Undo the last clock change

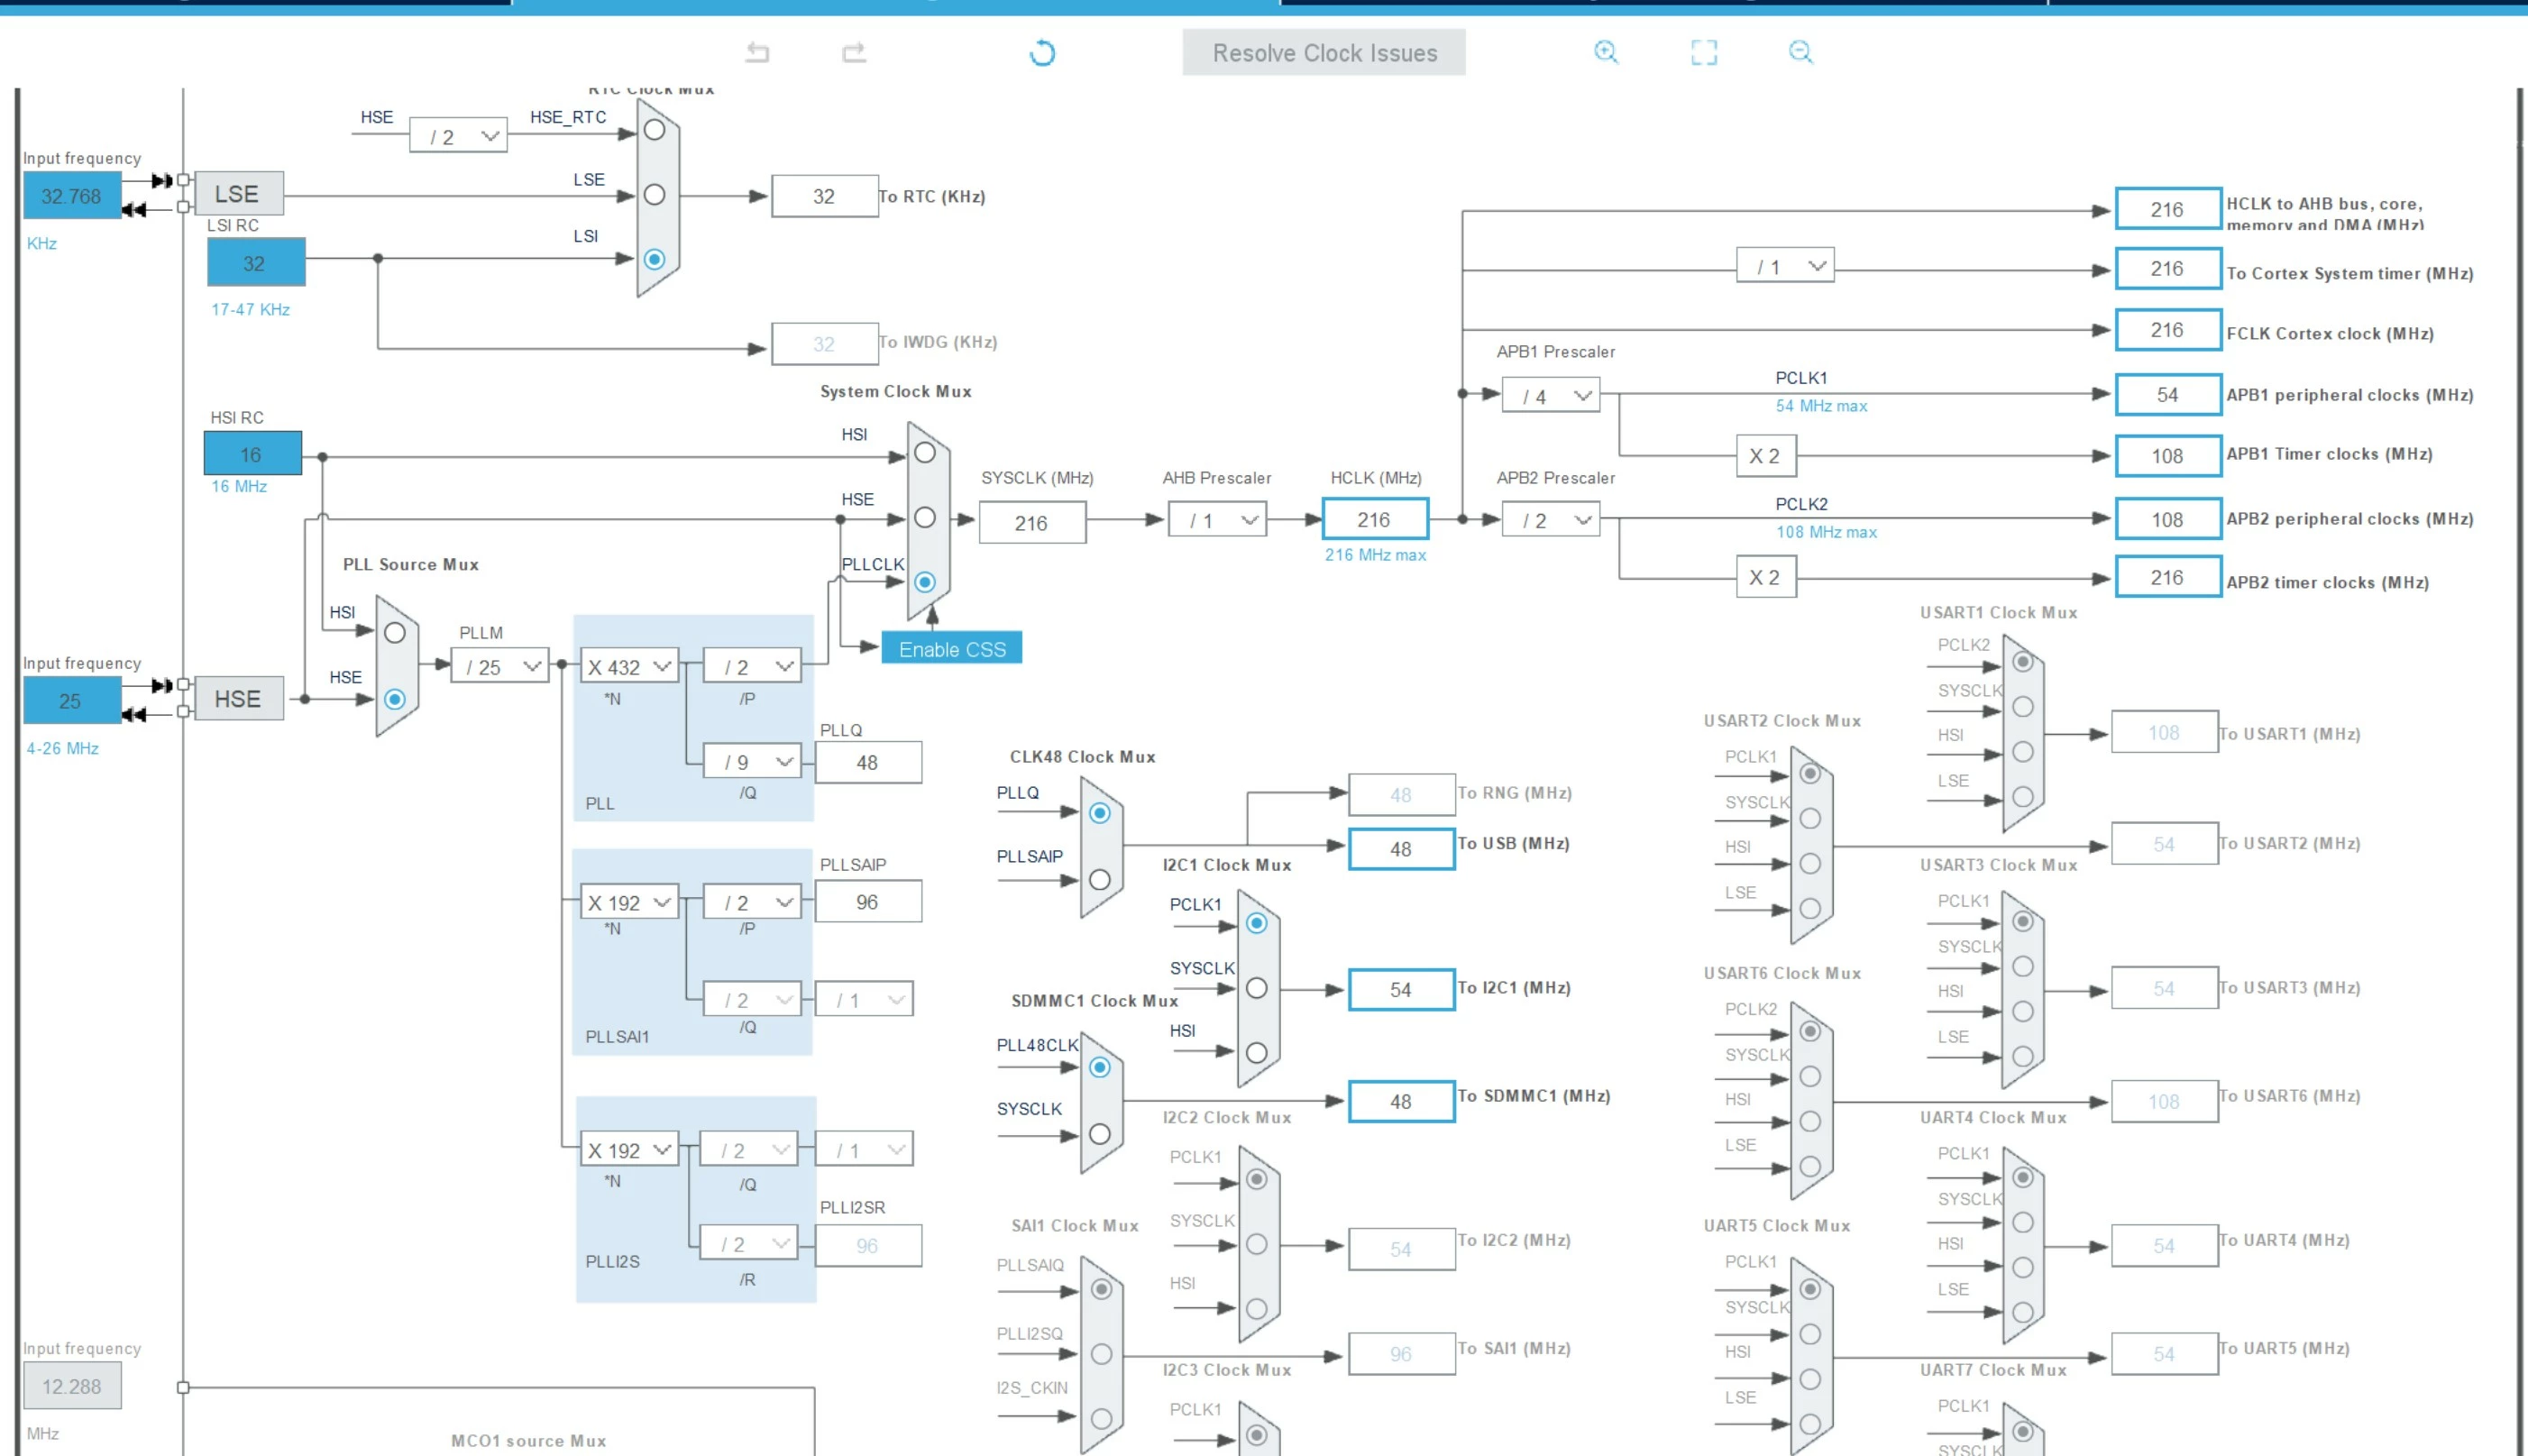758,52
